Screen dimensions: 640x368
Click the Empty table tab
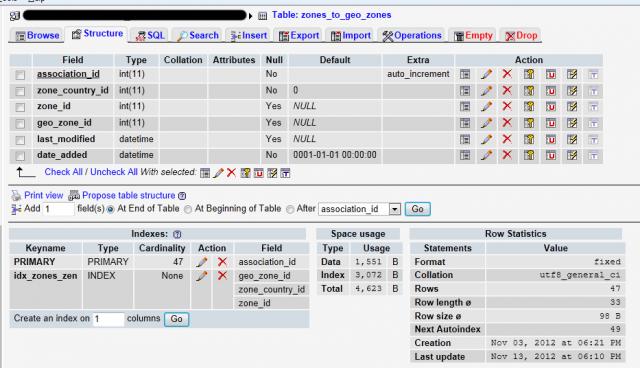[473, 35]
